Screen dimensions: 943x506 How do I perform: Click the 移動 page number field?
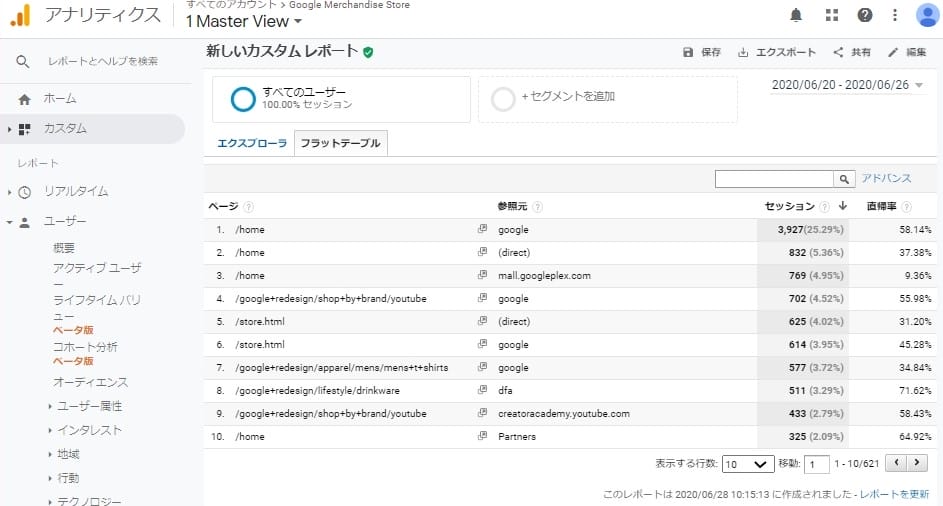(x=816, y=464)
